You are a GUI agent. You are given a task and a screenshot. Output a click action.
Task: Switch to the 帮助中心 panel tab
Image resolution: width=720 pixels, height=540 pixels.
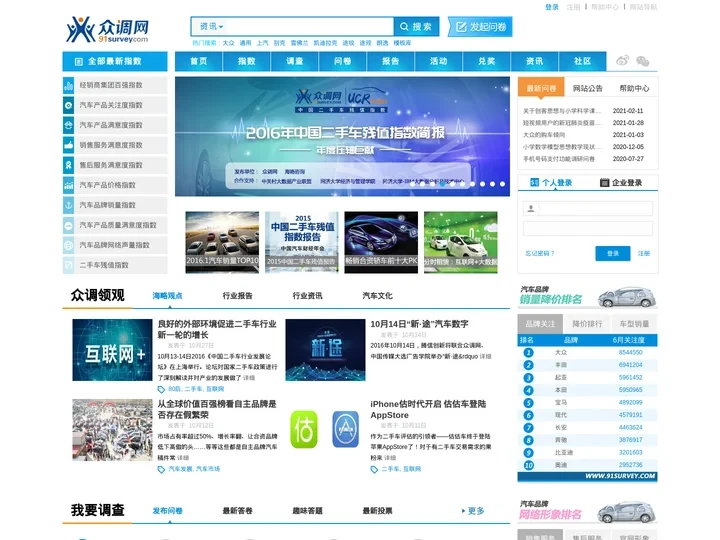[634, 88]
